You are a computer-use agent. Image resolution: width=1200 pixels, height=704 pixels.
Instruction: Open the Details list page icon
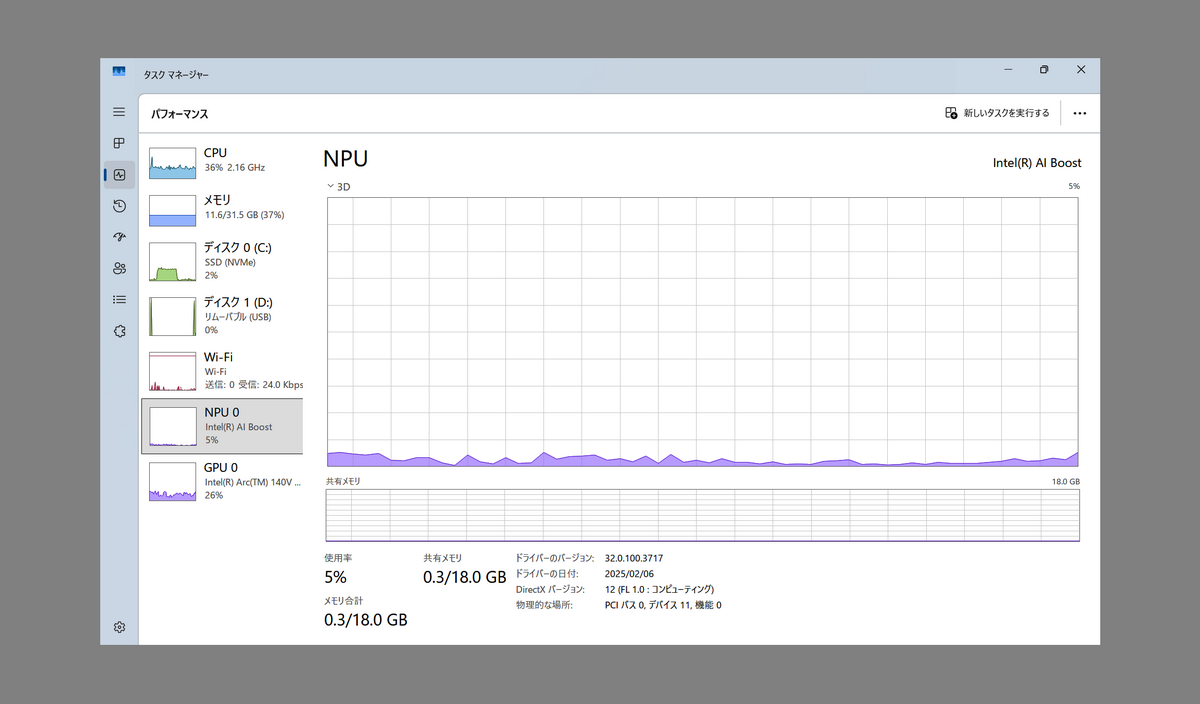(119, 299)
